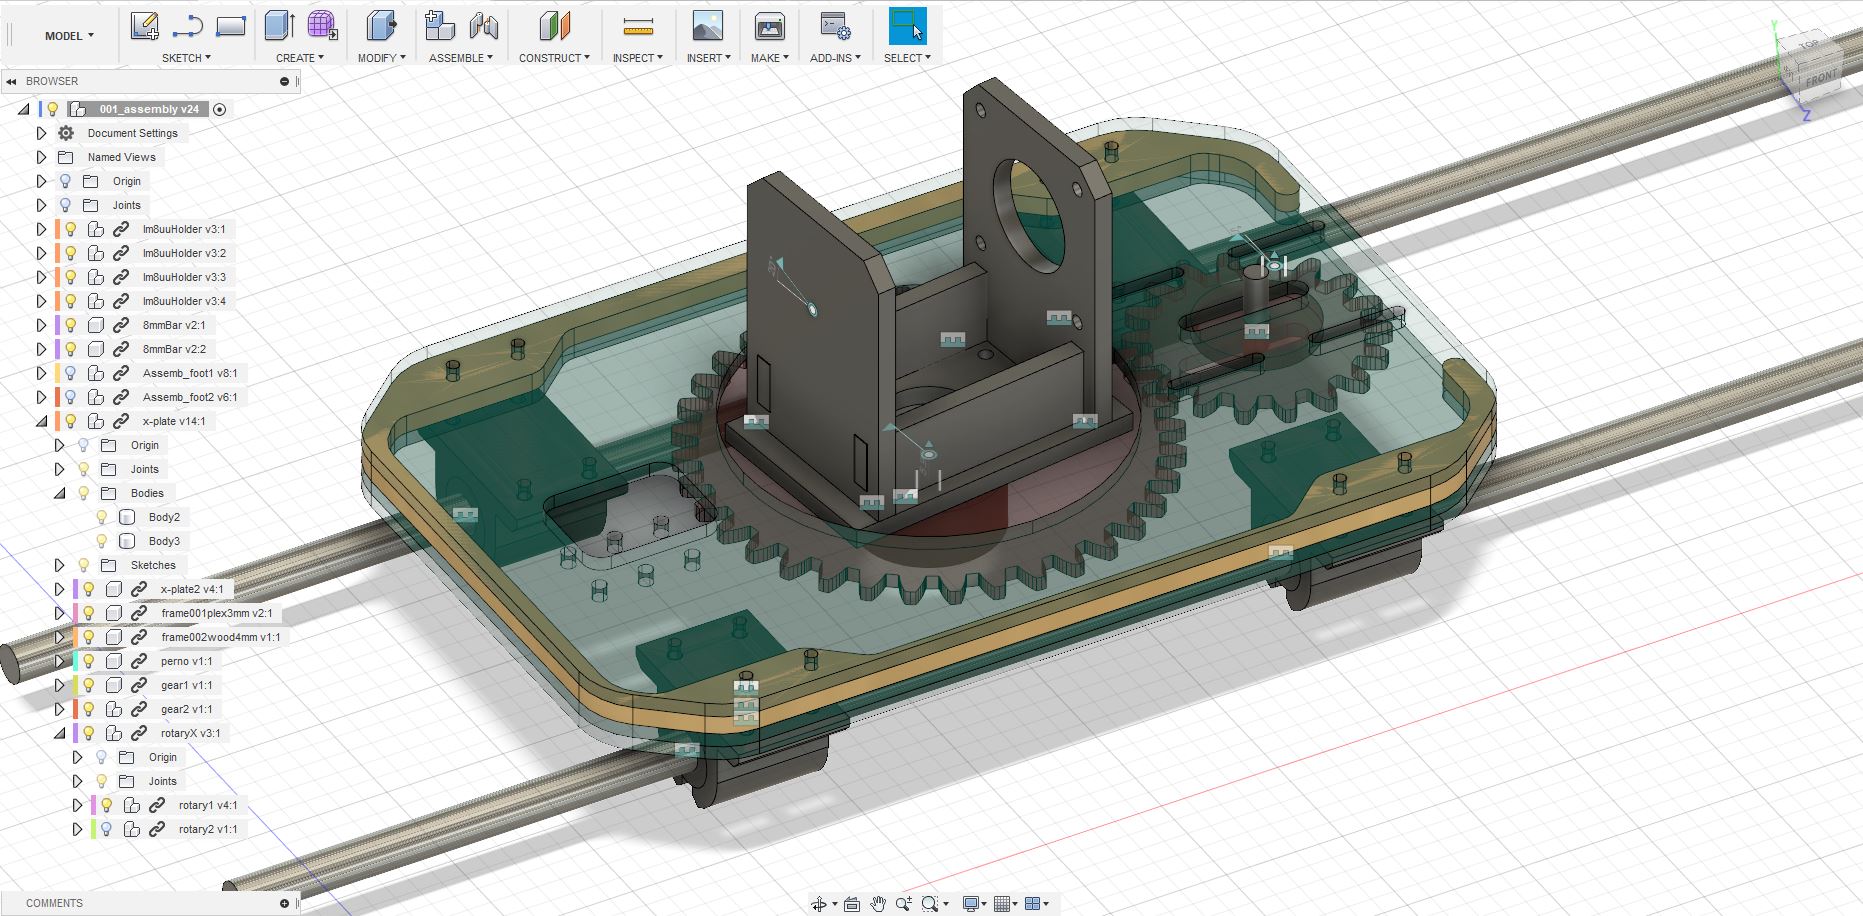Click the 3D Print icon
The height and width of the screenshot is (916, 1863).
(769, 27)
